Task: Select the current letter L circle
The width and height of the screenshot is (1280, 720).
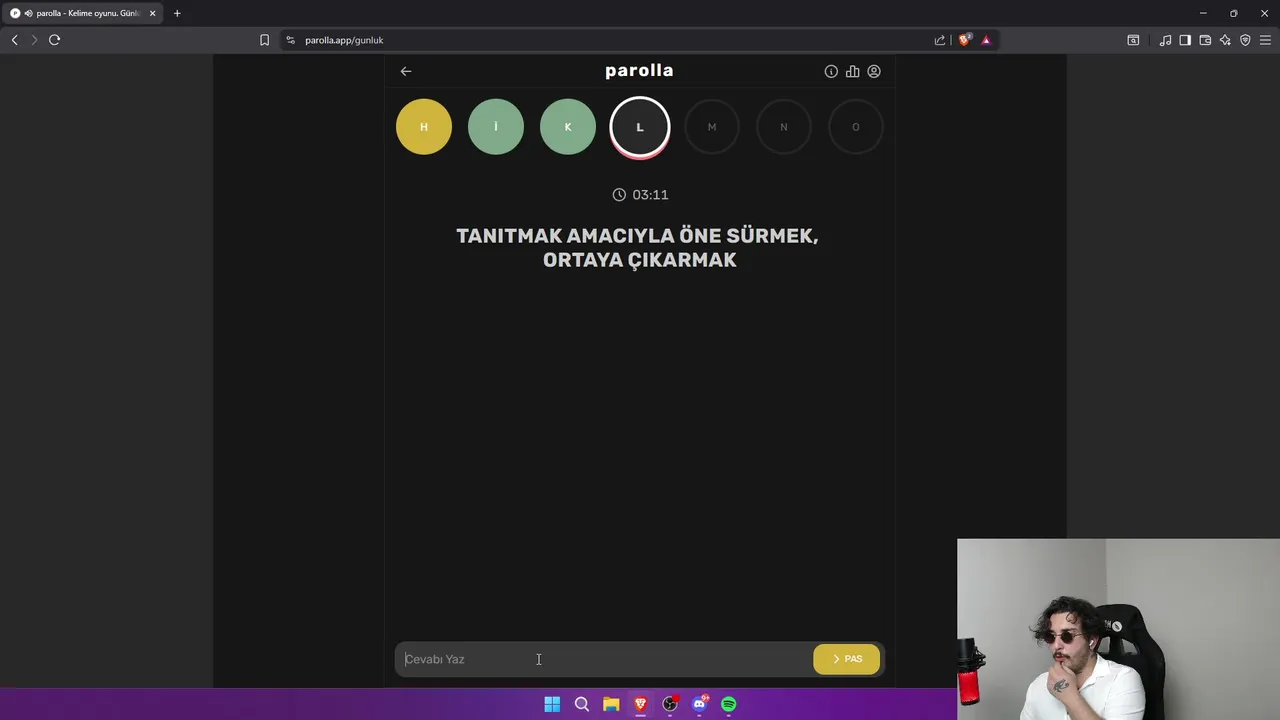Action: tap(640, 127)
